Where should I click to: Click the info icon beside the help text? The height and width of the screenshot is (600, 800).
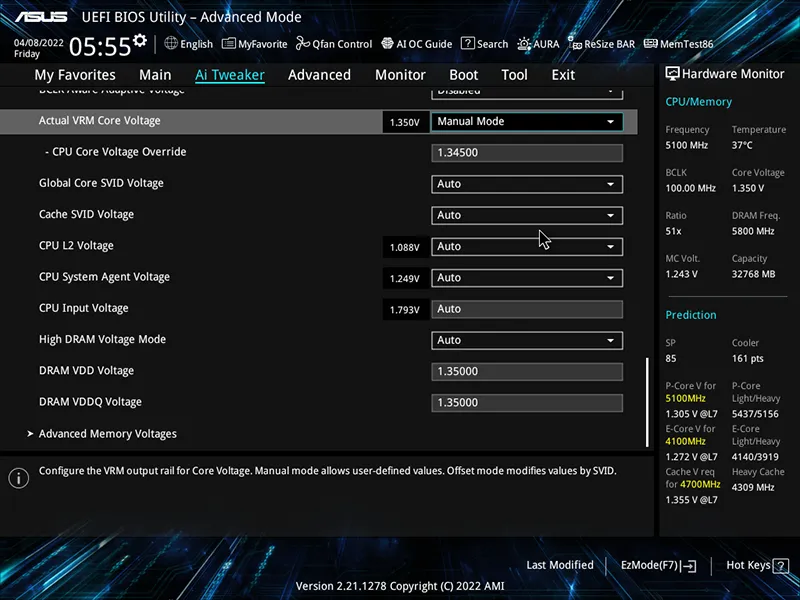point(19,478)
